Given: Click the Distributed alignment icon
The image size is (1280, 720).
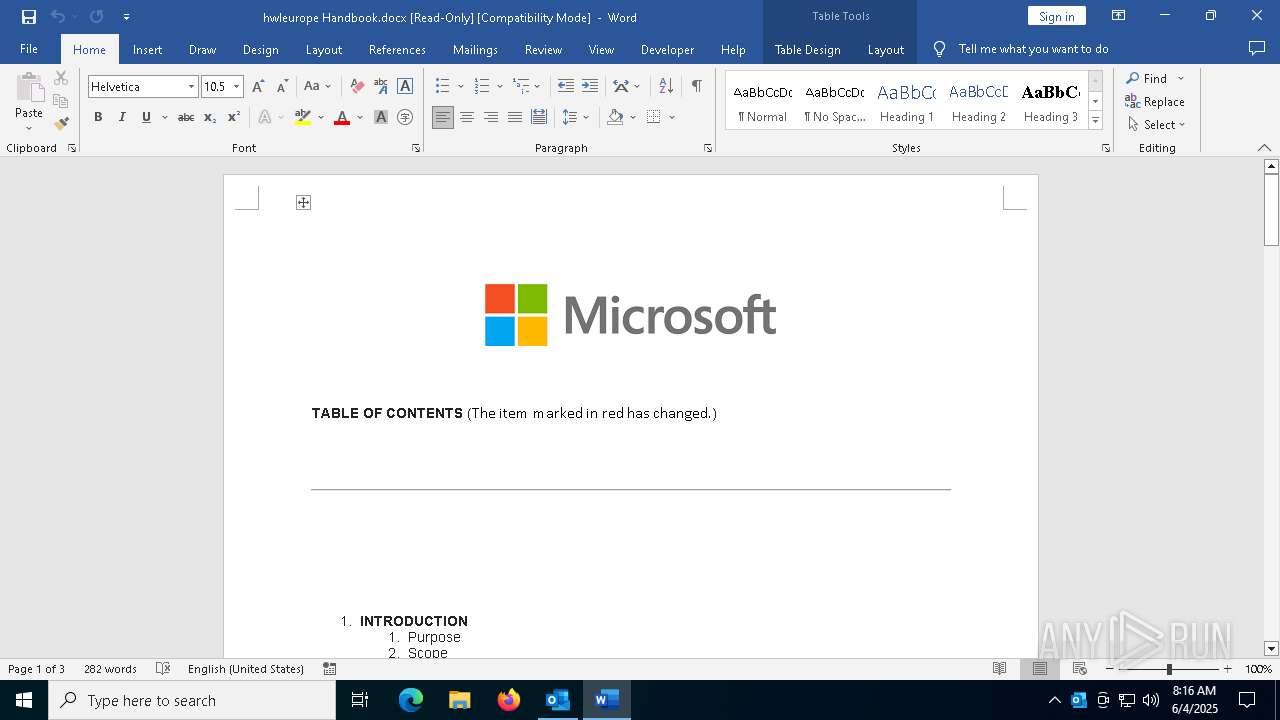Looking at the screenshot, I should point(539,117).
